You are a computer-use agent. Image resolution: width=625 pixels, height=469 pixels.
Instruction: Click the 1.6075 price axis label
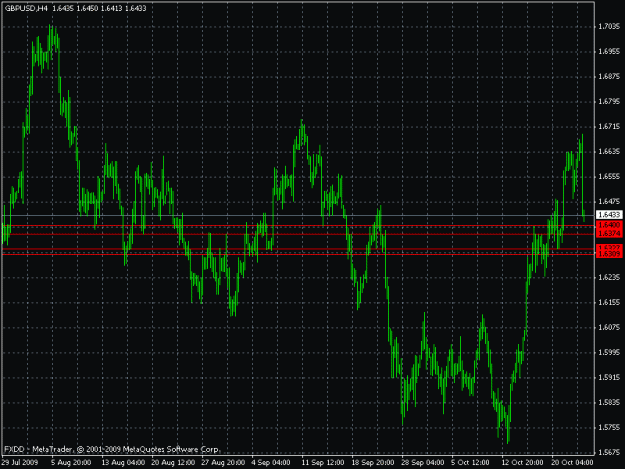(609, 328)
